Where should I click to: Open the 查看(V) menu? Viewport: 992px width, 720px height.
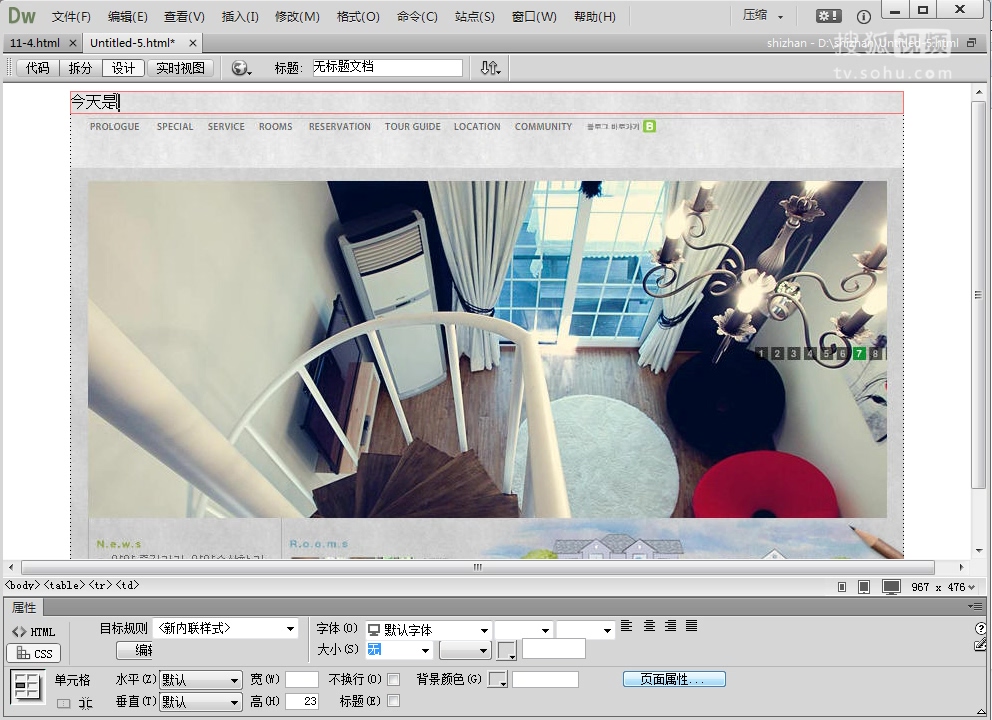(184, 16)
